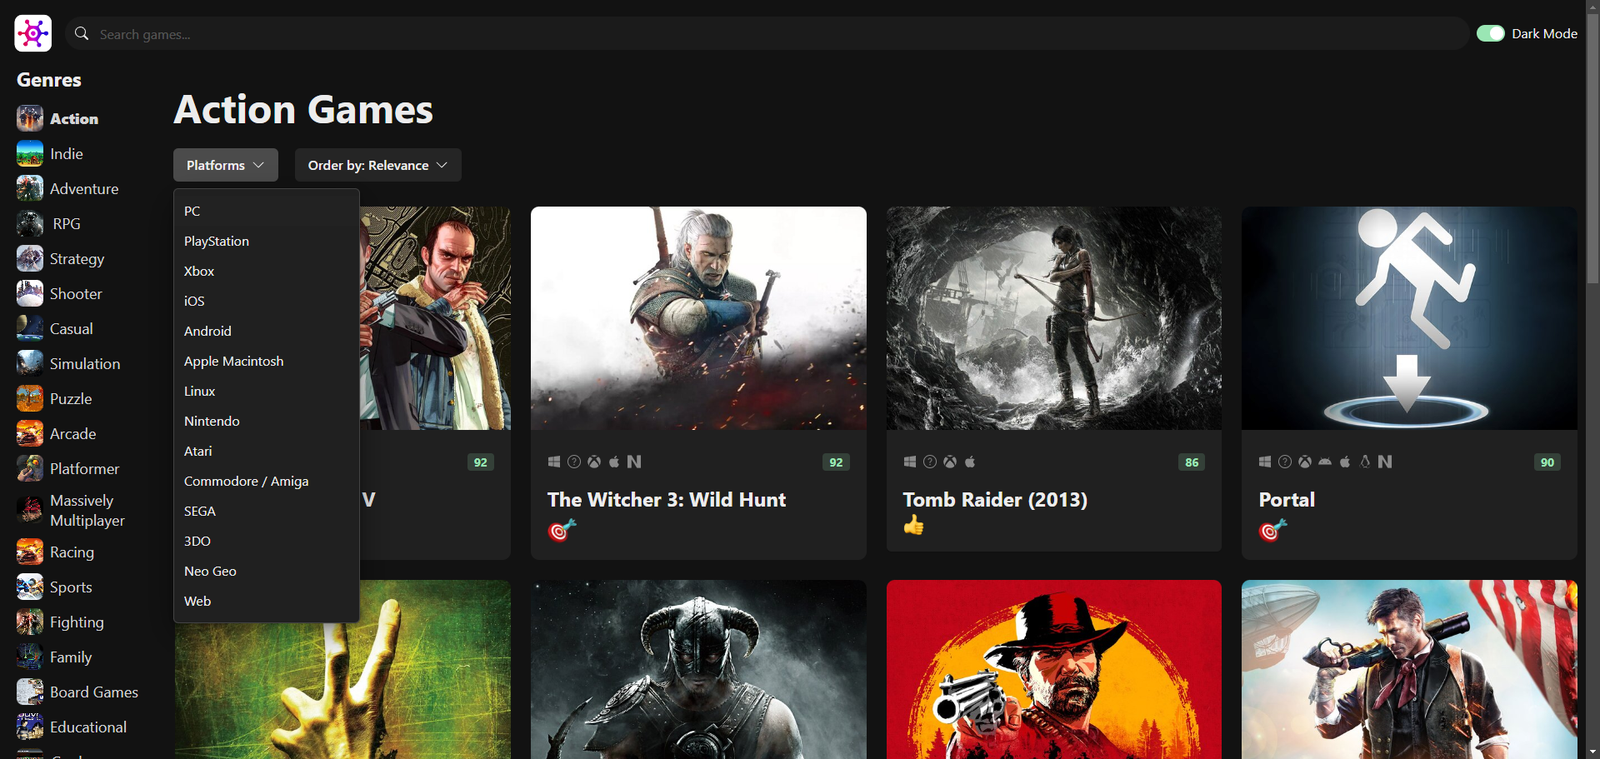
Task: Click the Nintendo icon on Witcher 3 card
Action: (x=634, y=462)
